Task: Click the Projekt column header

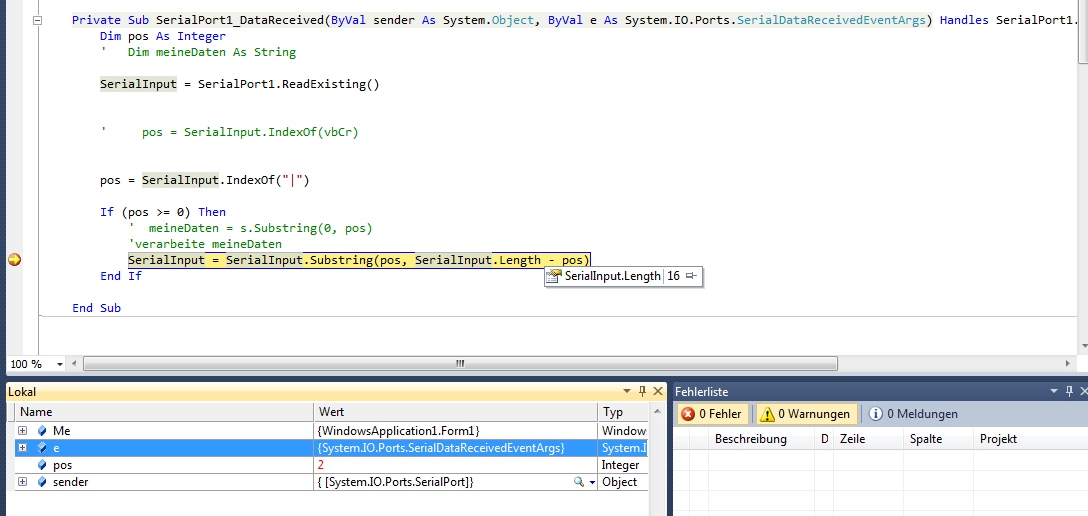Action: point(1030,439)
